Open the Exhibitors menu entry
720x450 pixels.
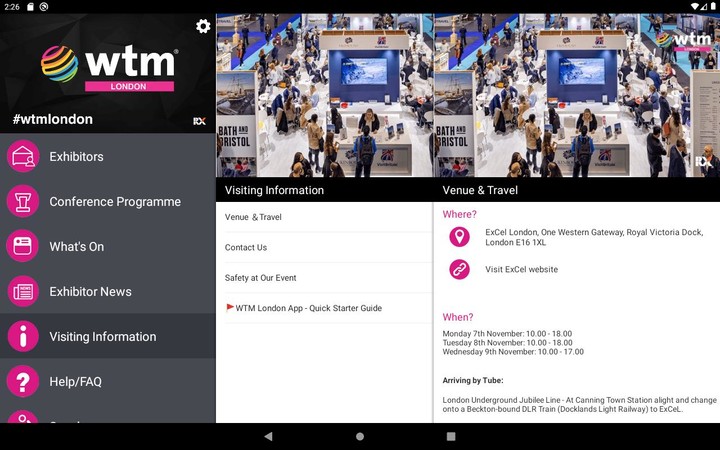108,157
